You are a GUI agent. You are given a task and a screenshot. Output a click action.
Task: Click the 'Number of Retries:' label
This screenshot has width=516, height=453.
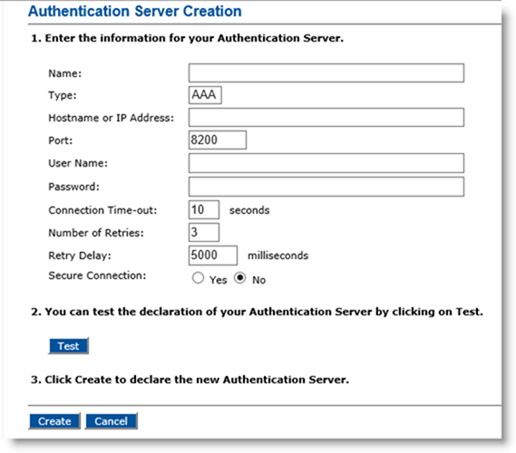click(96, 233)
